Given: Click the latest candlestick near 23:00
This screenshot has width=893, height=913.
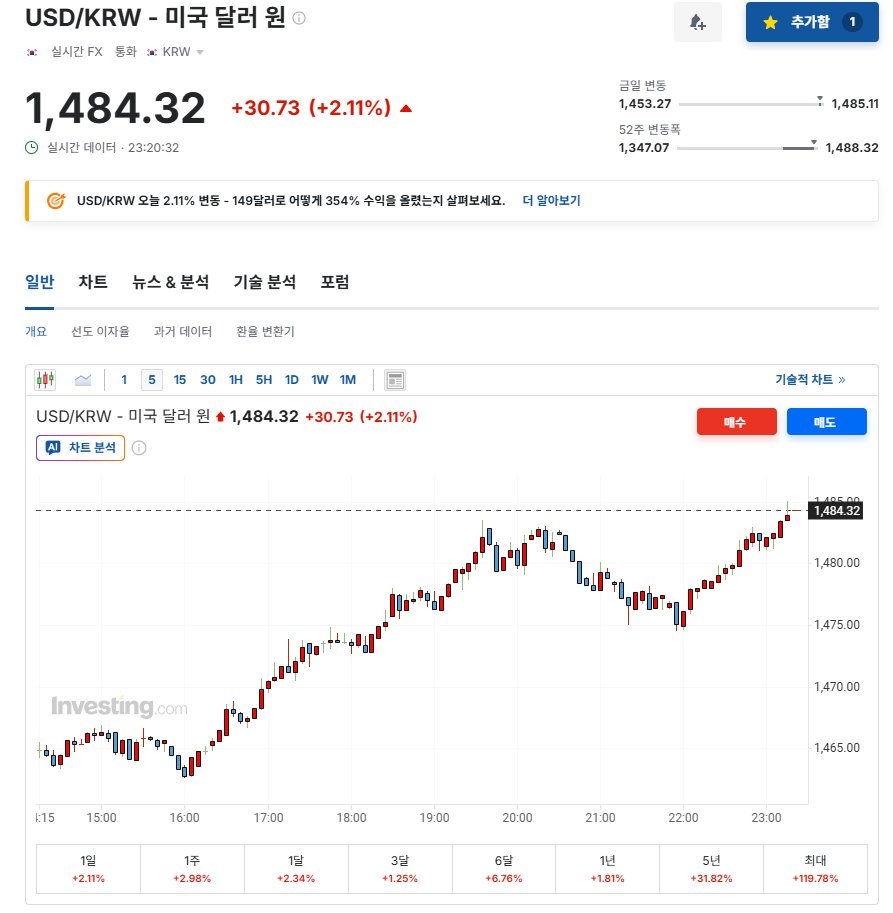Looking at the screenshot, I should 788,516.
